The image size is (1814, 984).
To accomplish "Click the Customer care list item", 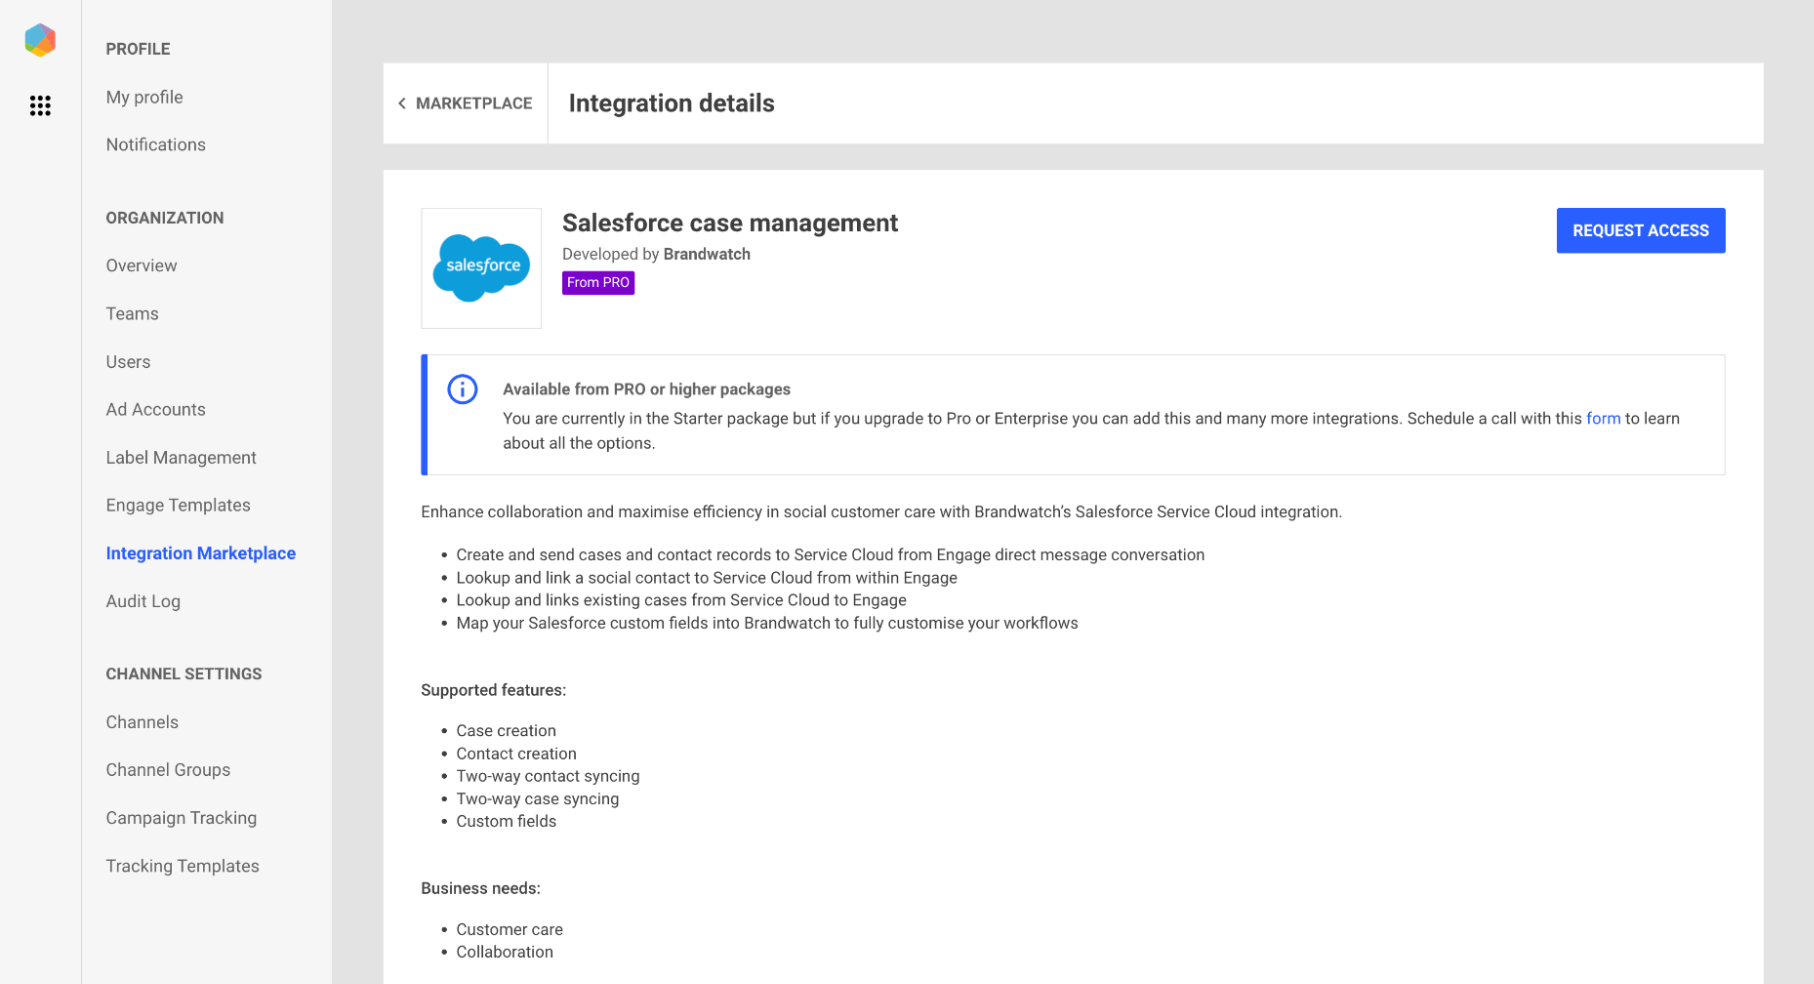I will pyautogui.click(x=509, y=930).
